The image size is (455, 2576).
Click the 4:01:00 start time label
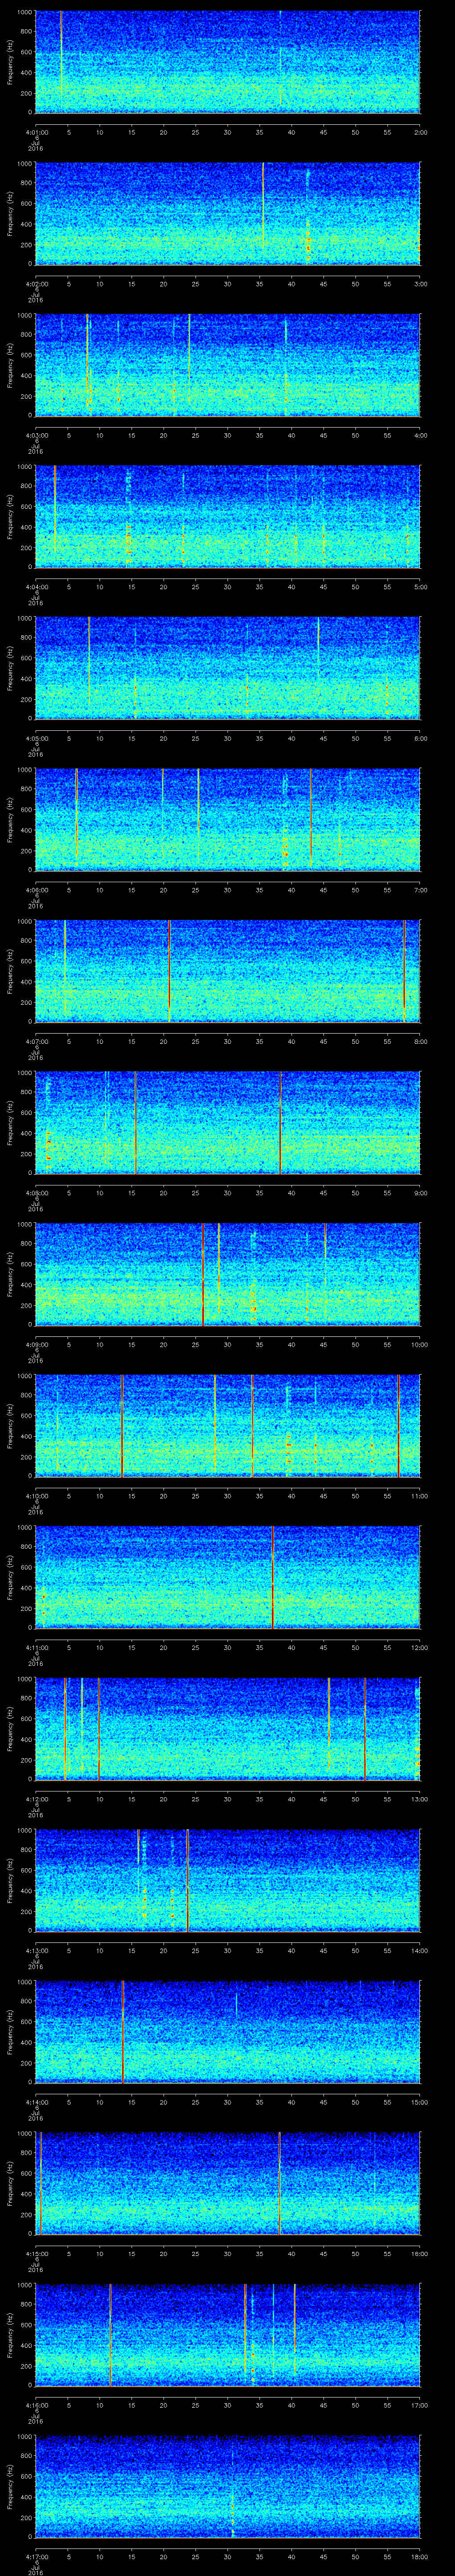pyautogui.click(x=36, y=131)
